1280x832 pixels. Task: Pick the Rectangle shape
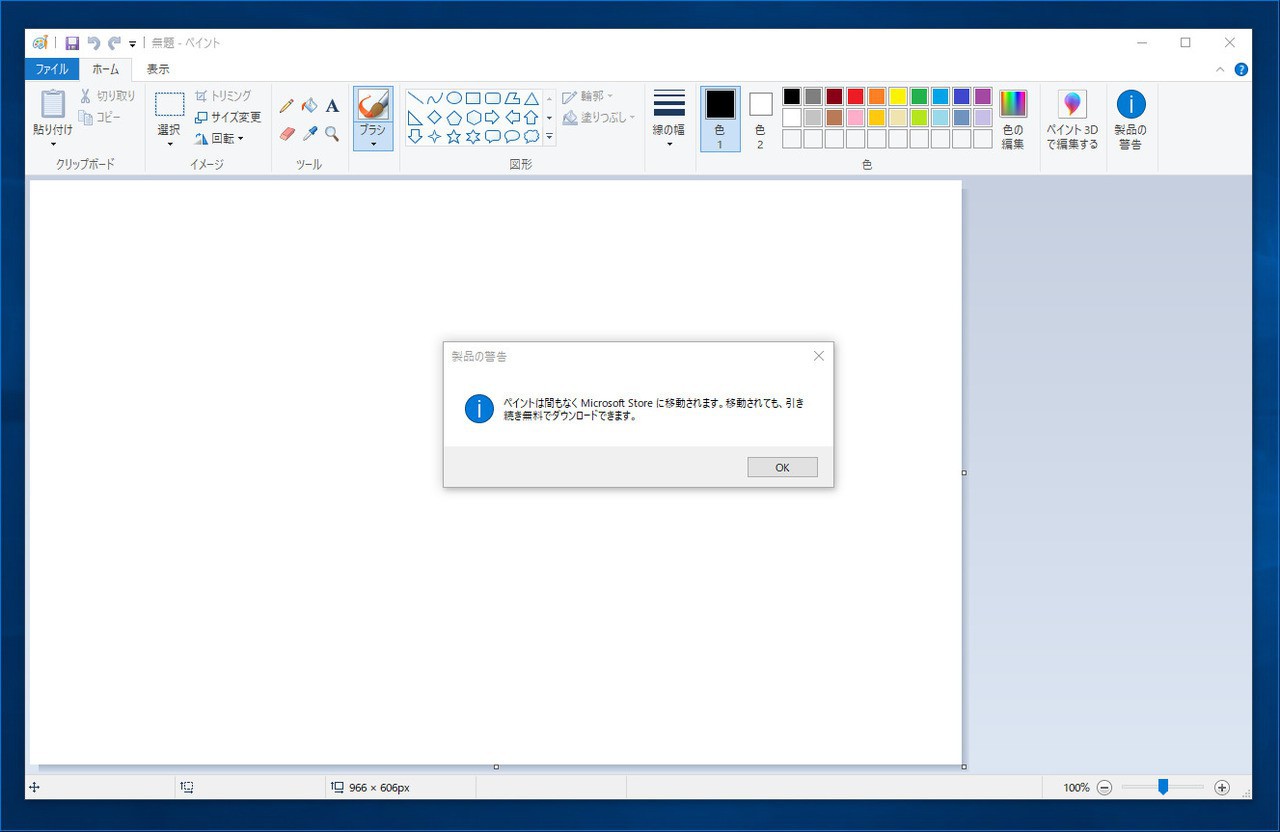pos(473,98)
